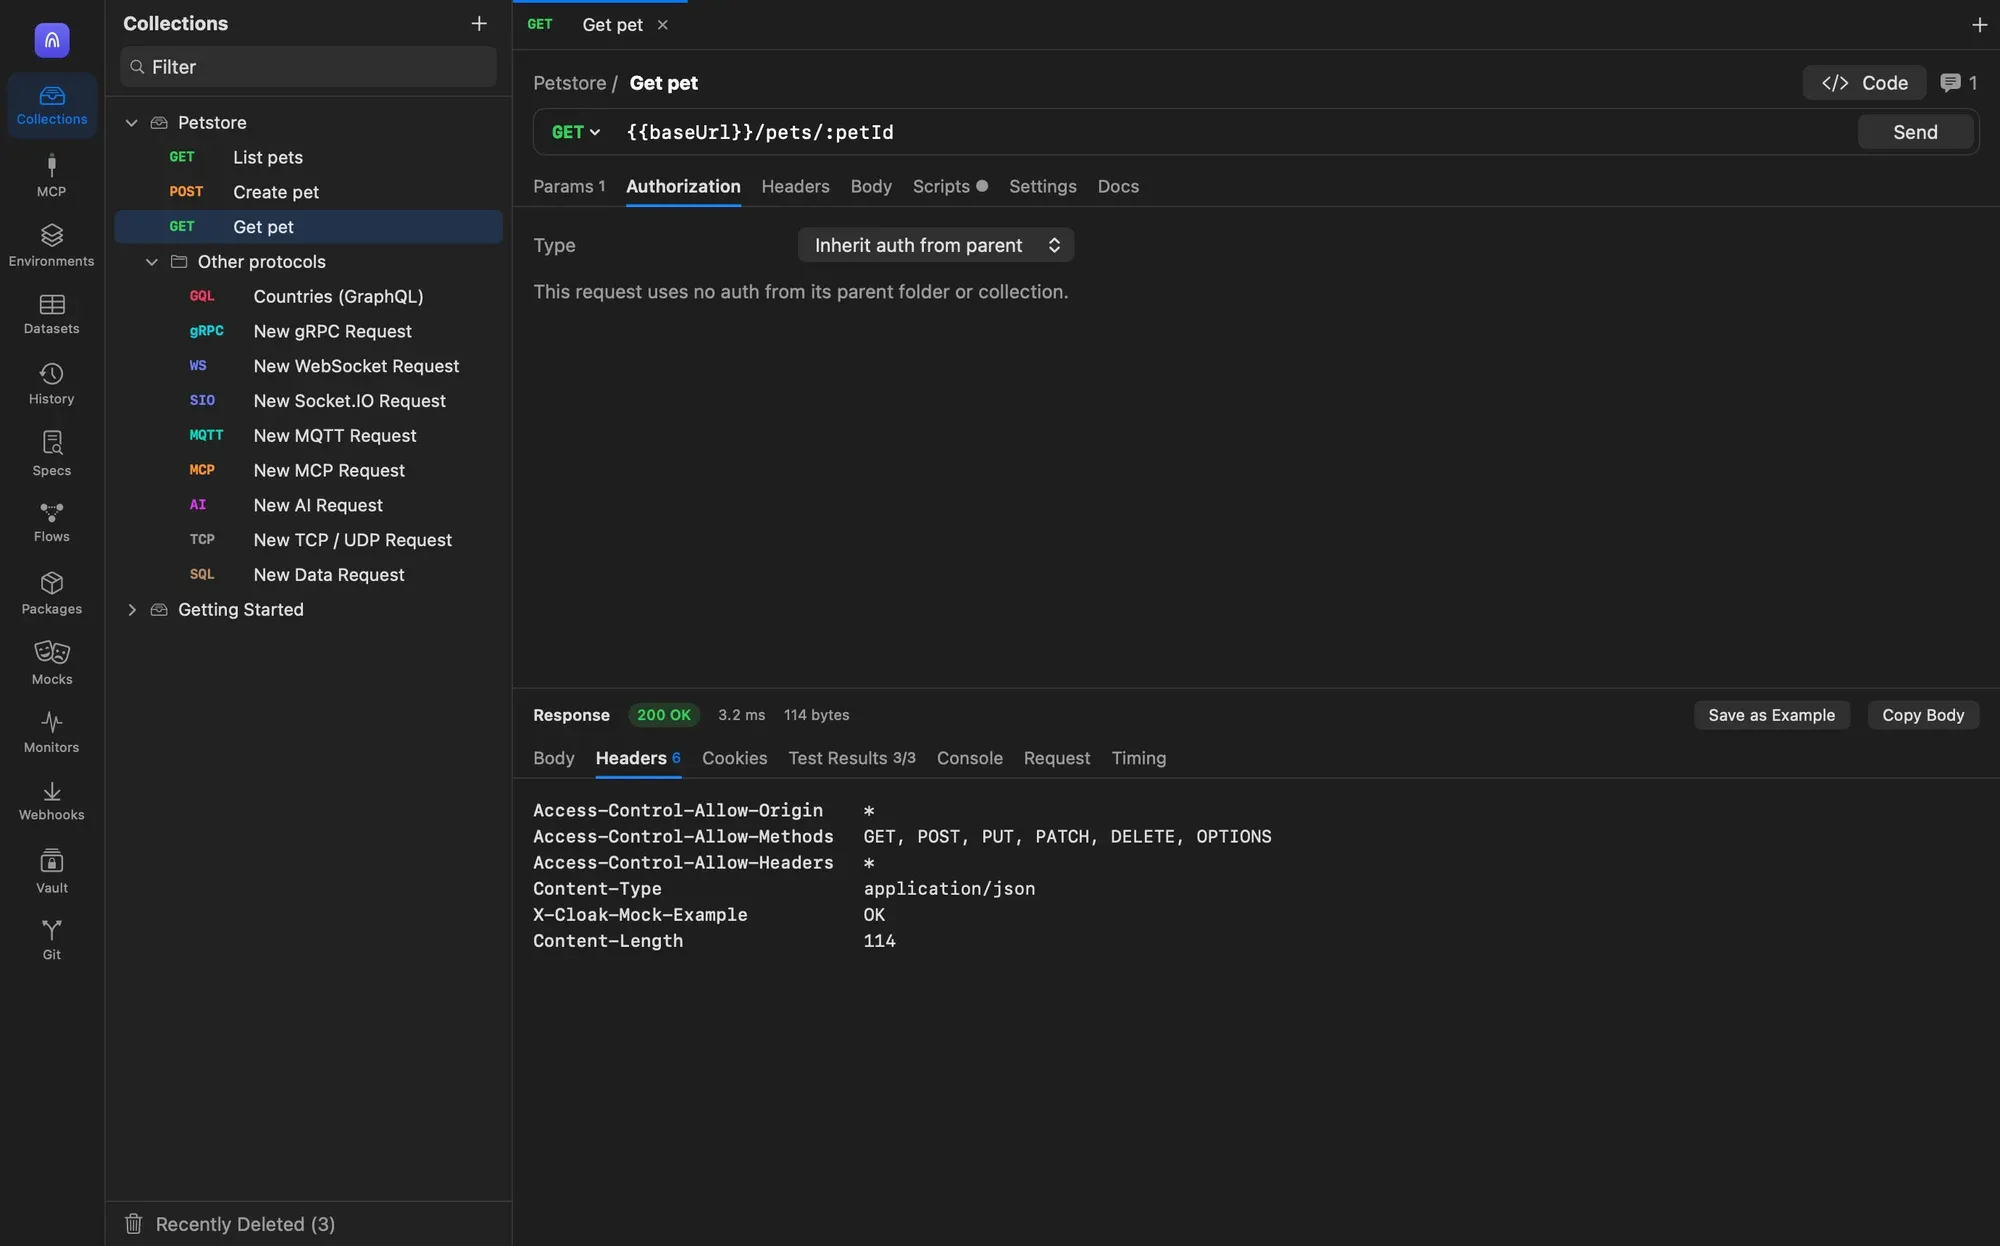Open the Environments sidebar section

[52, 245]
